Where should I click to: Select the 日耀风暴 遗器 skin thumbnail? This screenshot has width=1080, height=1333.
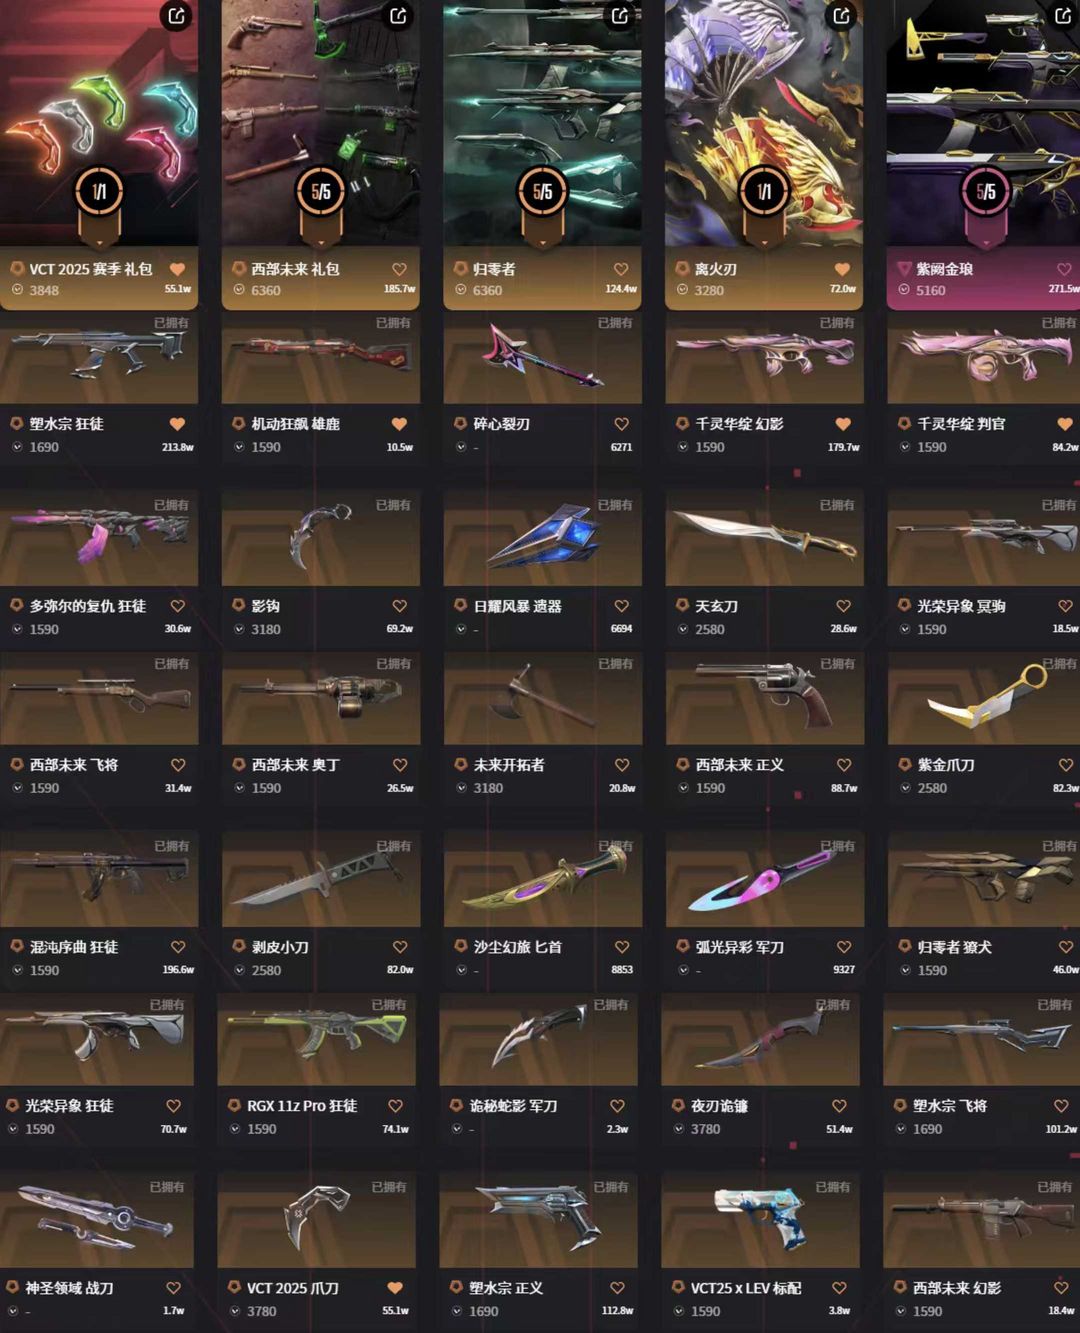tap(542, 536)
